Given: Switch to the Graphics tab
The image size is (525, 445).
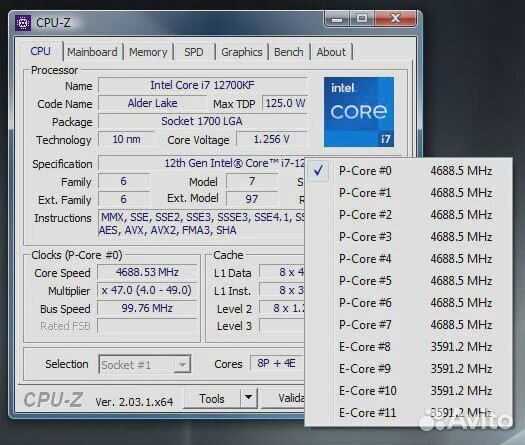Looking at the screenshot, I should pos(242,52).
